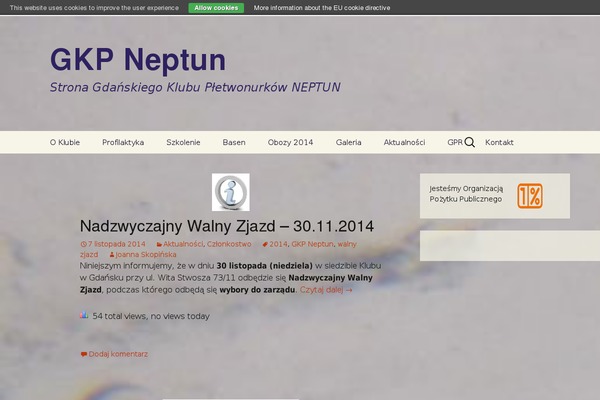
Task: Open the Aktualności category link in post meta
Action: (183, 244)
